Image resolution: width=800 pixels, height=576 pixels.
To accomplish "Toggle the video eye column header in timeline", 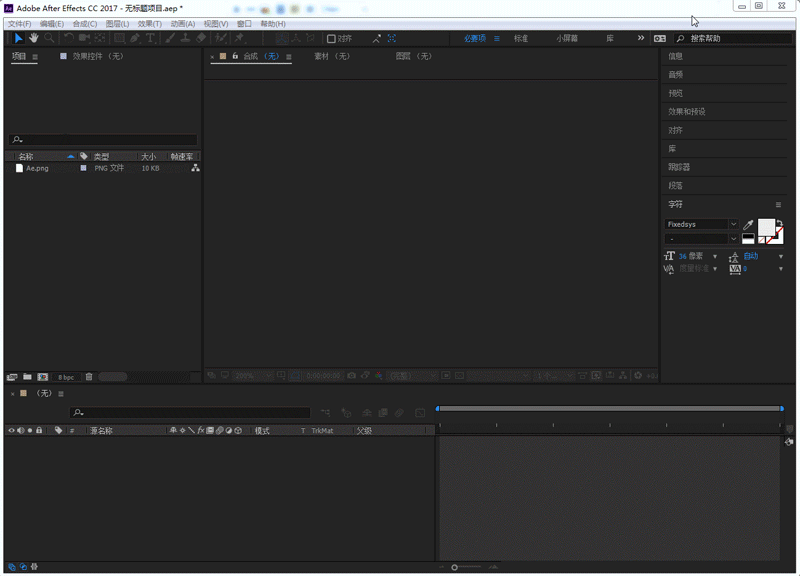I will coord(11,430).
